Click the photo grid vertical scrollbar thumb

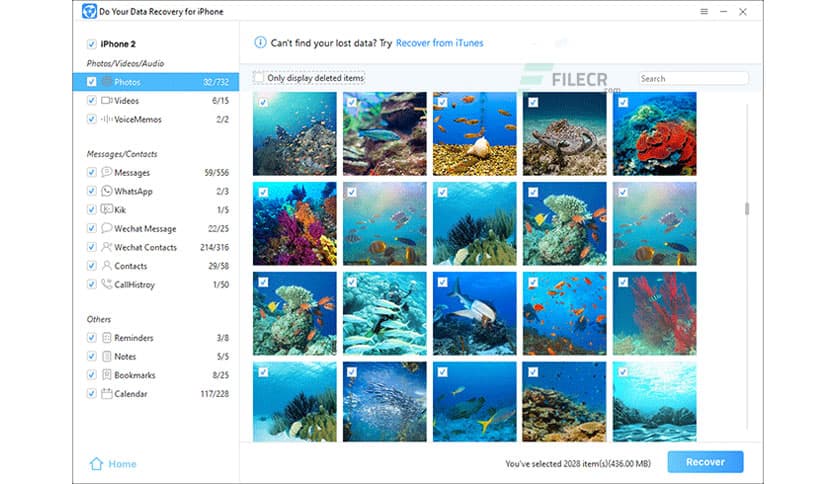pyautogui.click(x=747, y=208)
